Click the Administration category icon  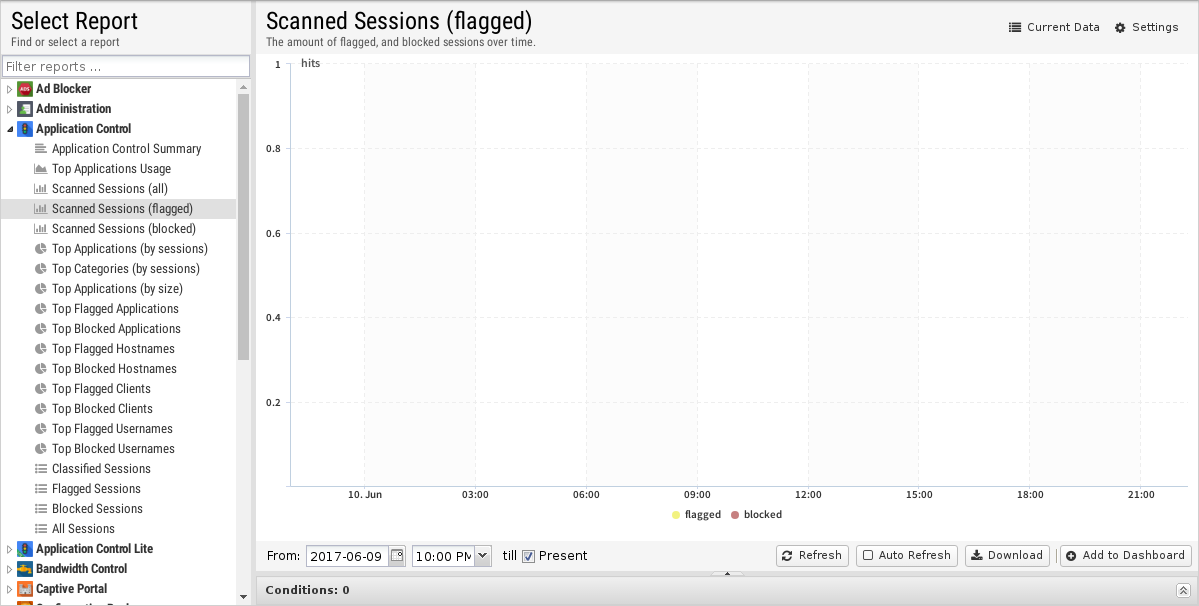24,109
